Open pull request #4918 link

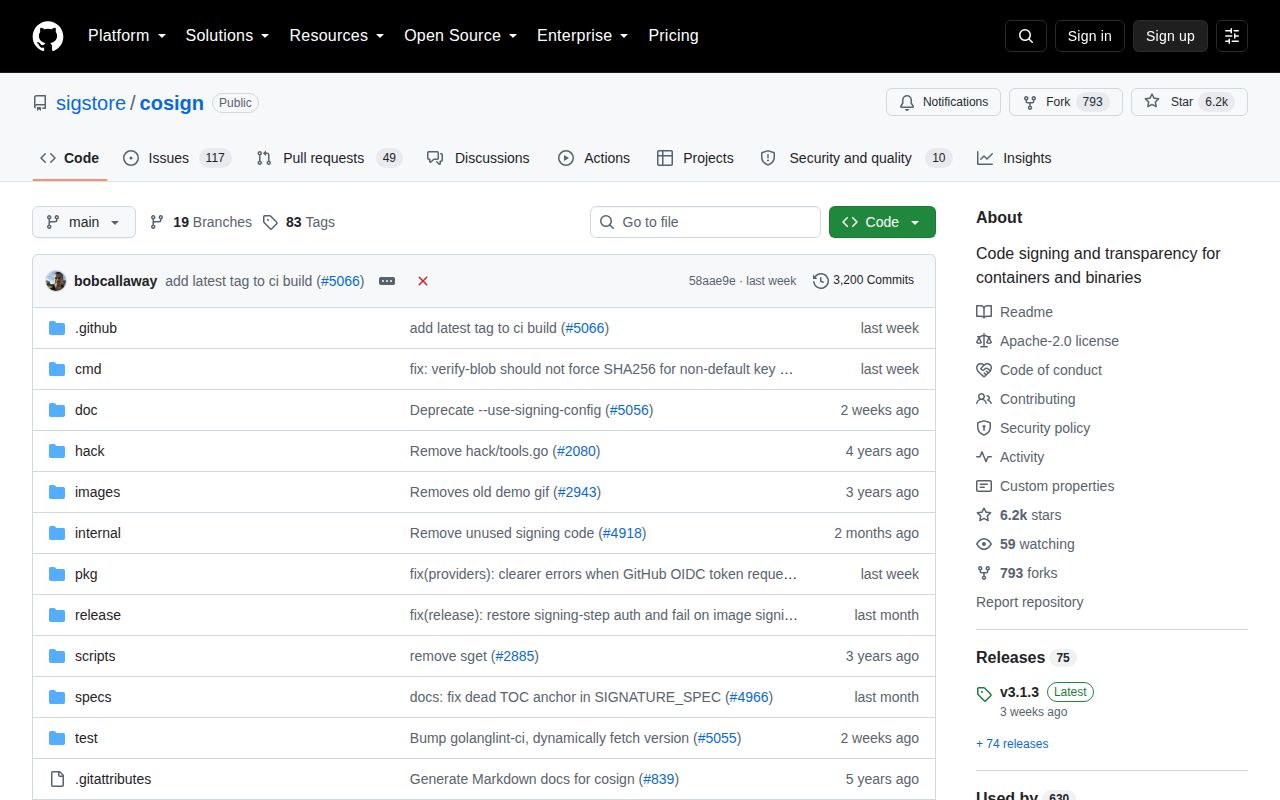(623, 533)
